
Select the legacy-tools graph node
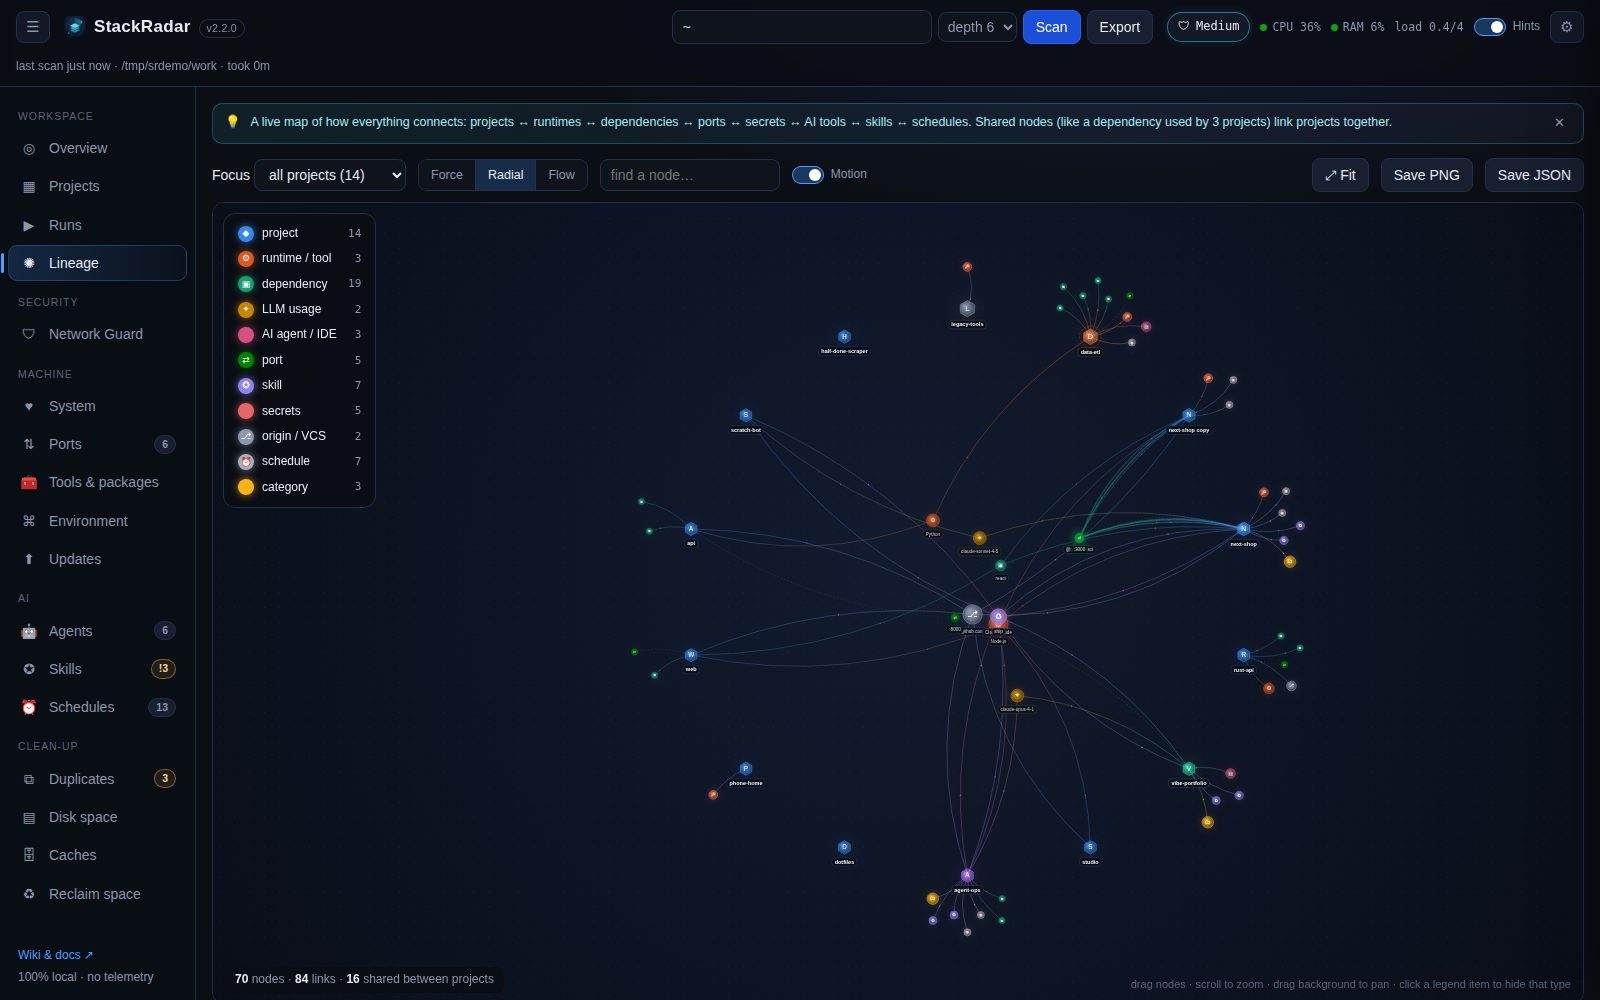(967, 308)
